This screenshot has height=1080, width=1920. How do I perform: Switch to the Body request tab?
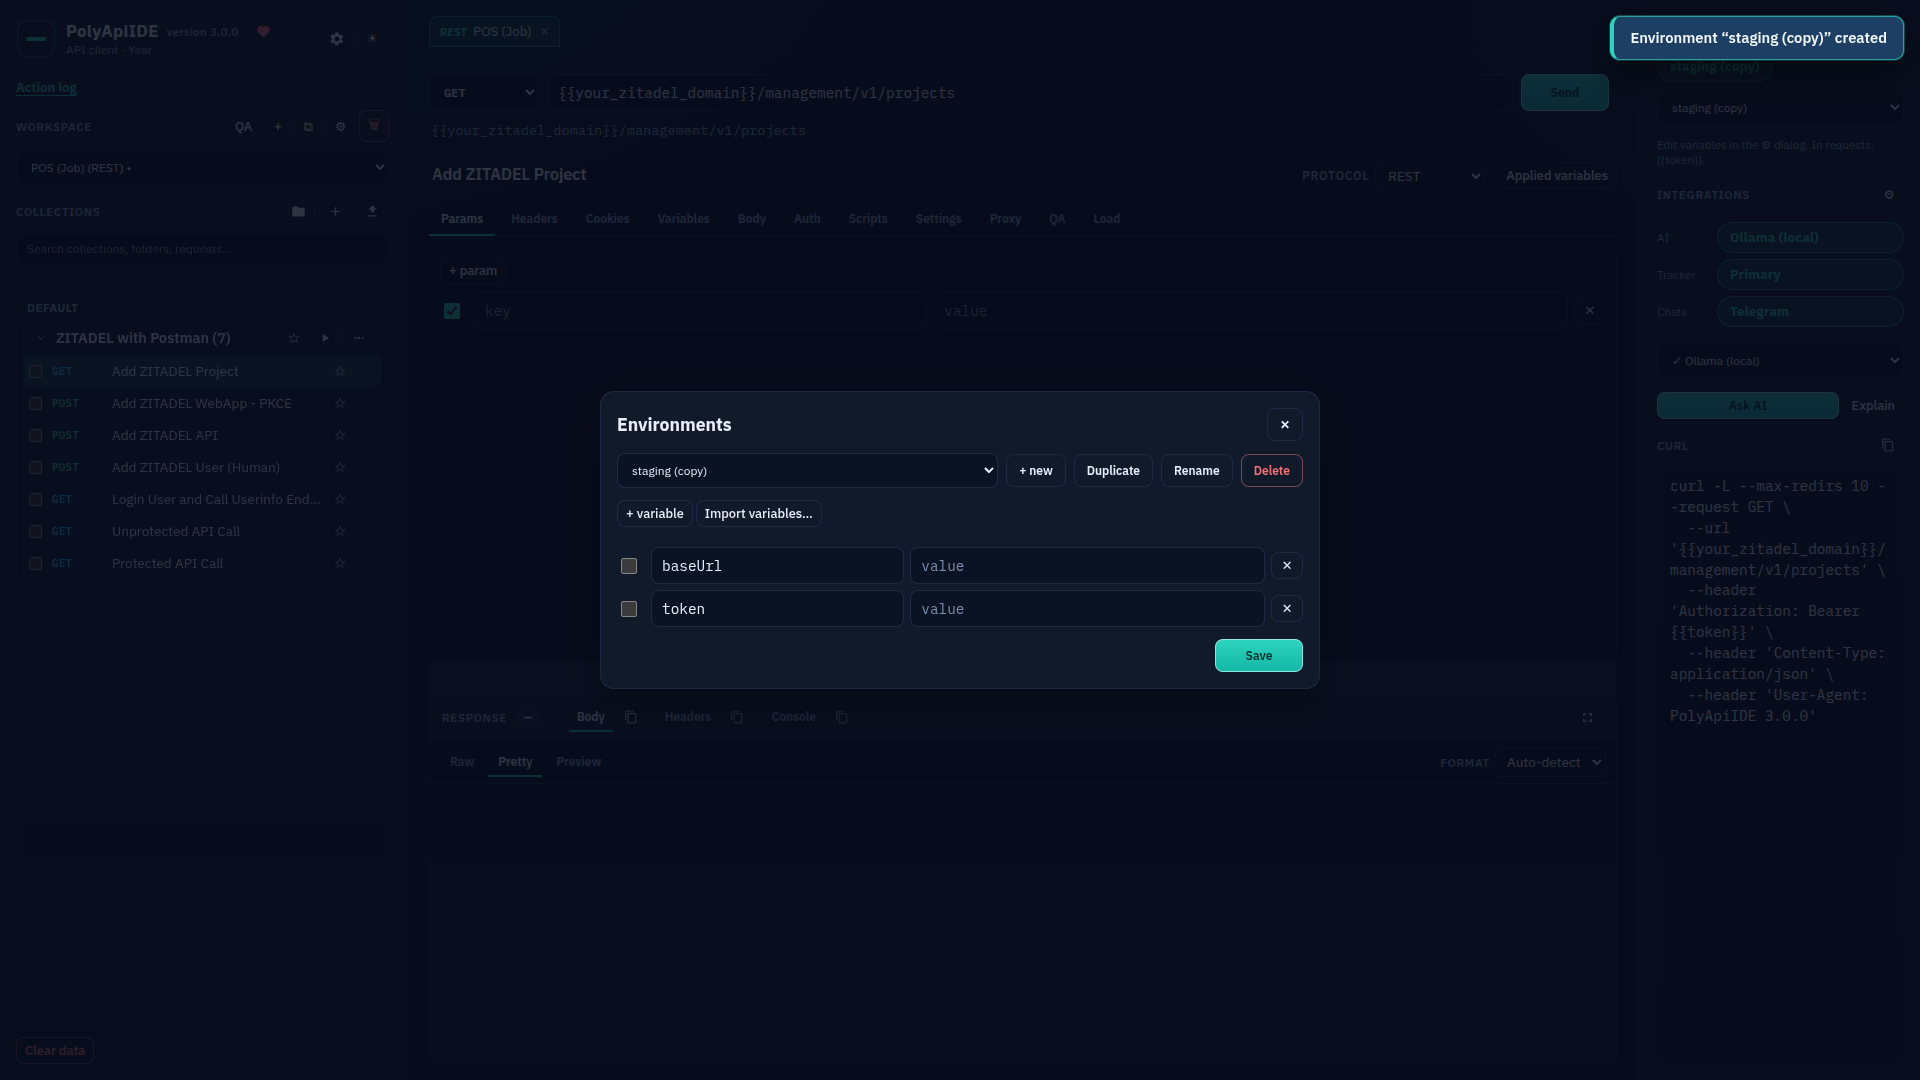[752, 219]
